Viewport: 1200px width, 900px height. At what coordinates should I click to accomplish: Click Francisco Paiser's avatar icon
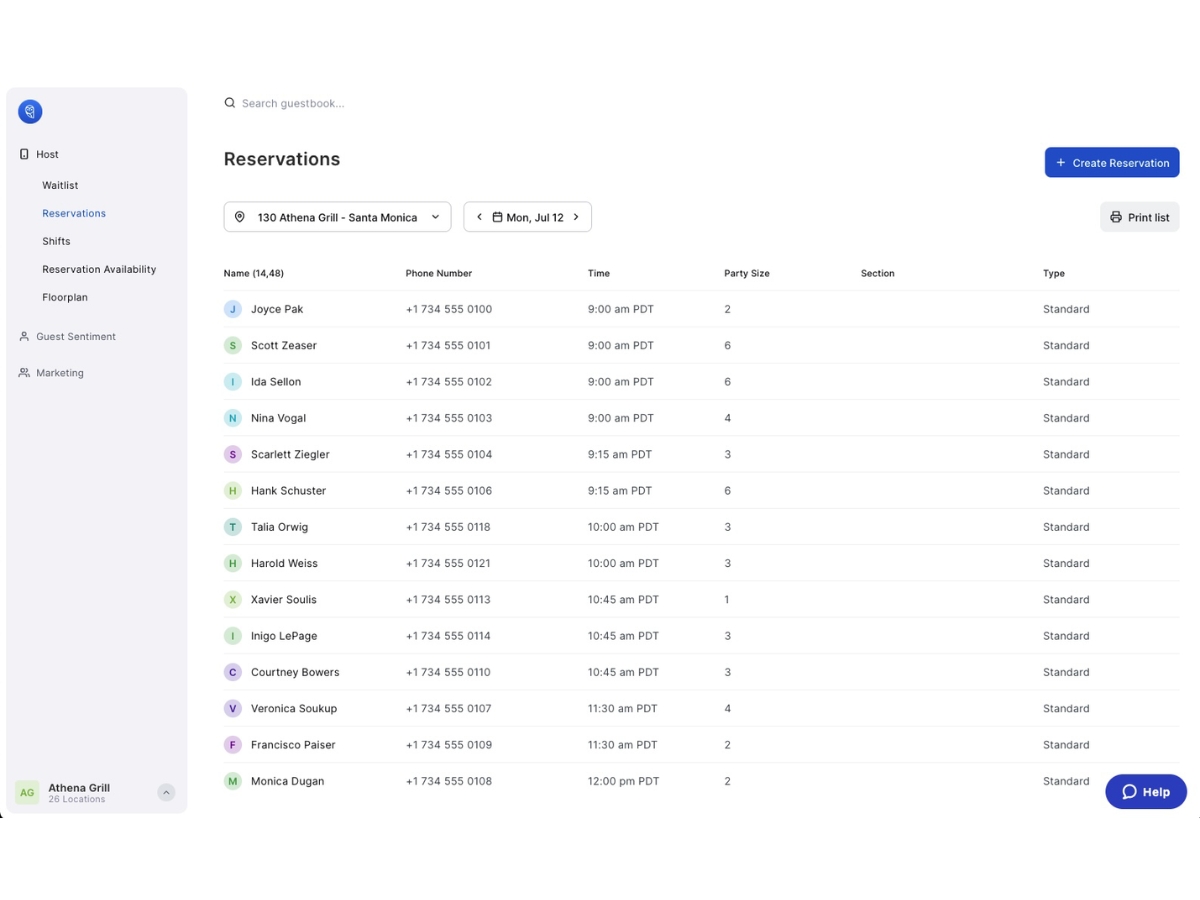[233, 745]
